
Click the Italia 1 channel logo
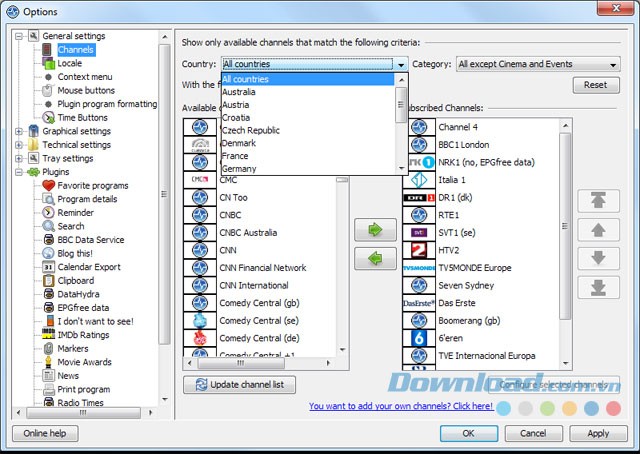419,179
